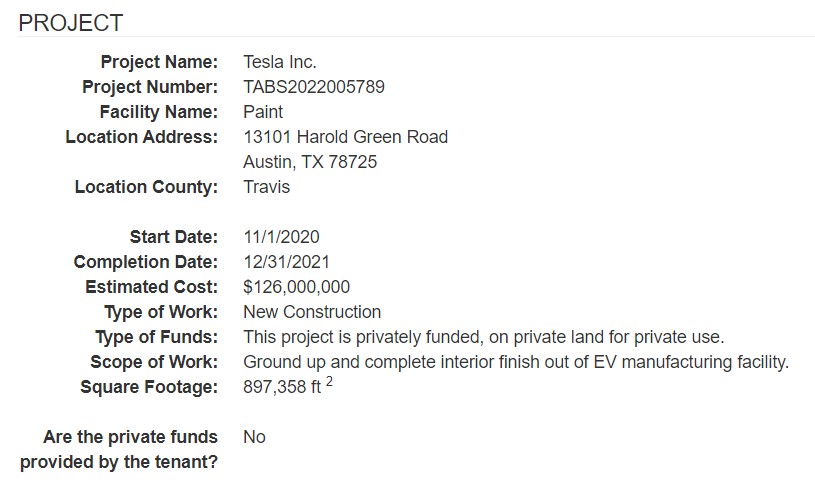Click the Location Address field label
This screenshot has height=497, width=815.
(141, 137)
